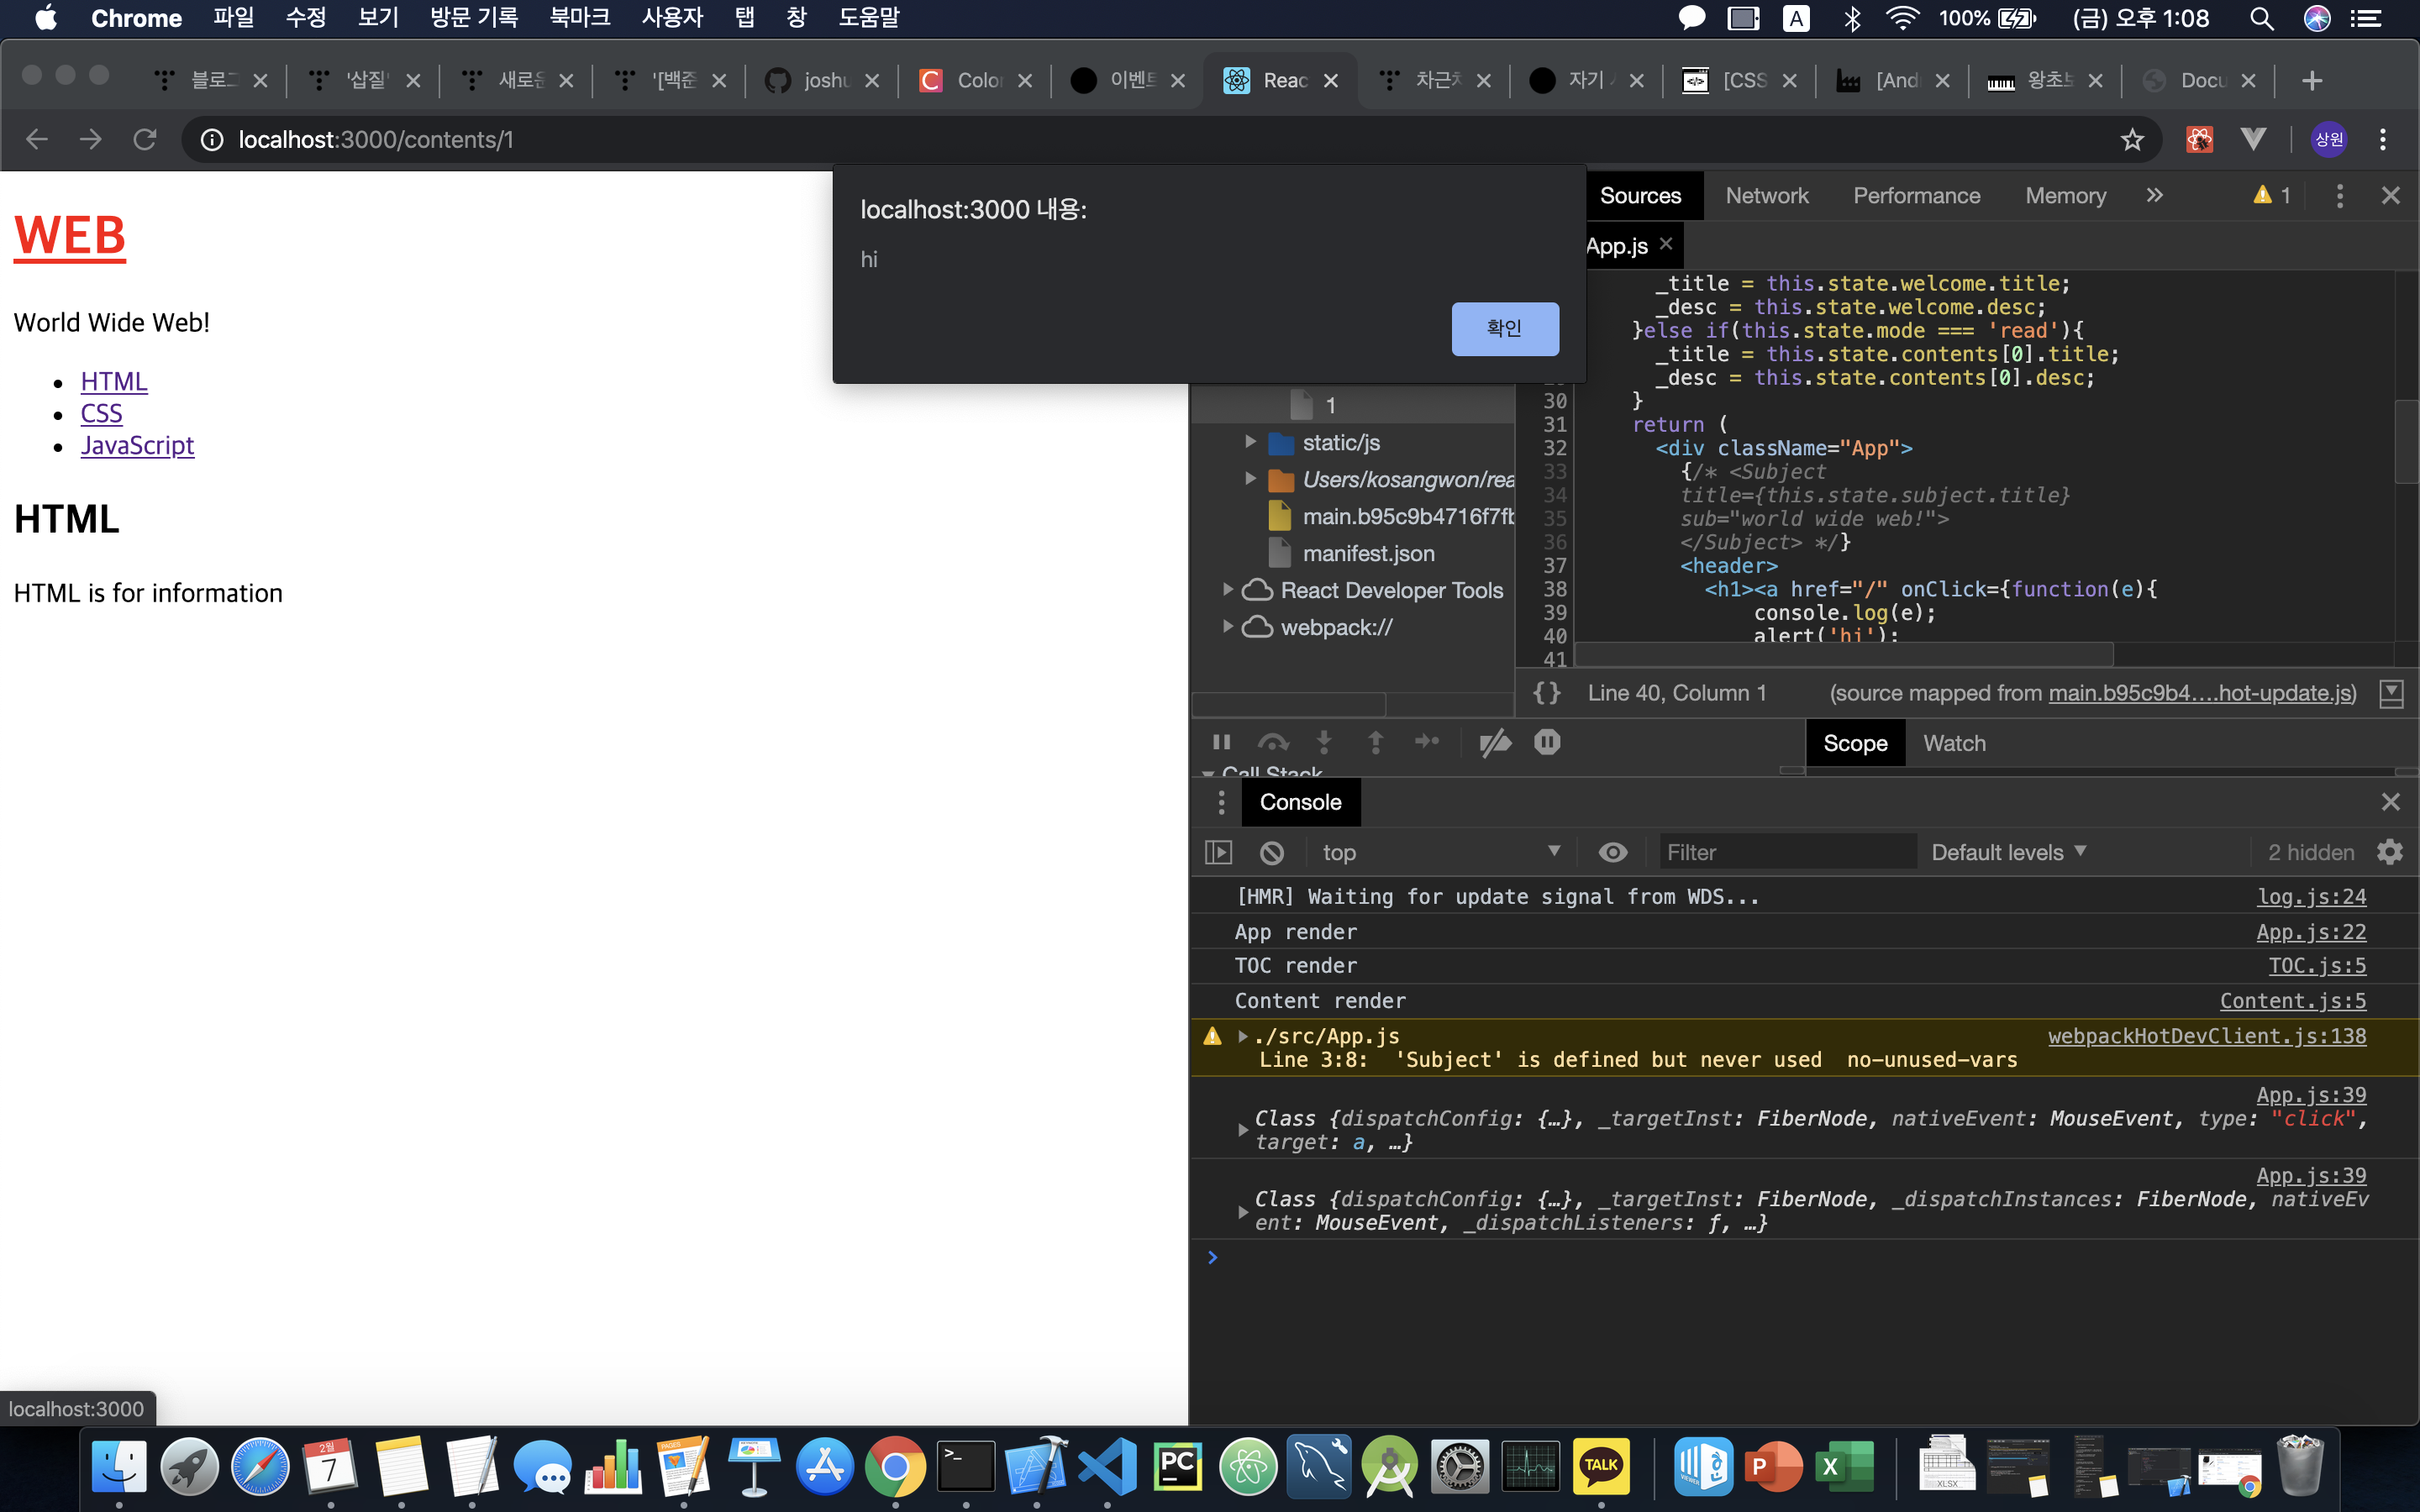Screen dimensions: 2420x1512
Task: Open the Default levels dropdown
Action: coord(2008,852)
